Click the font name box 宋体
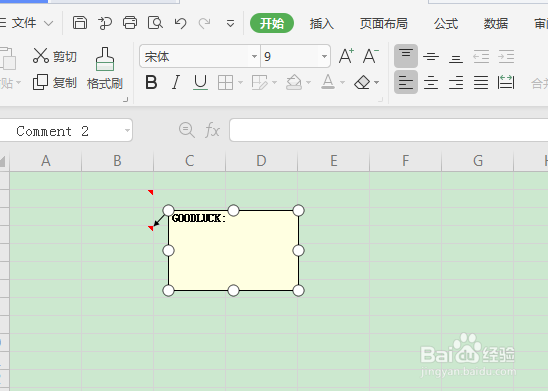The image size is (548, 391). 195,56
